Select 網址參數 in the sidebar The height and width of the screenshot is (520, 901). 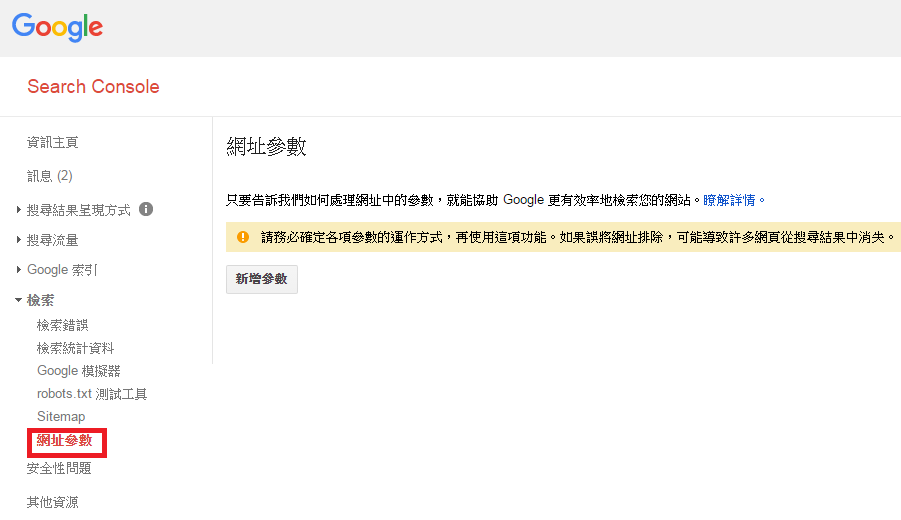pos(64,441)
